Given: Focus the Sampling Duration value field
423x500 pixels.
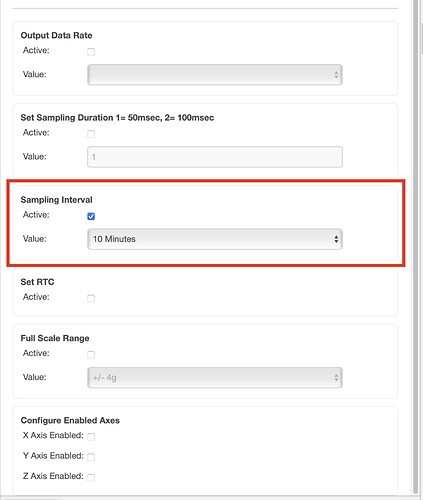Looking at the screenshot, I should [215, 157].
